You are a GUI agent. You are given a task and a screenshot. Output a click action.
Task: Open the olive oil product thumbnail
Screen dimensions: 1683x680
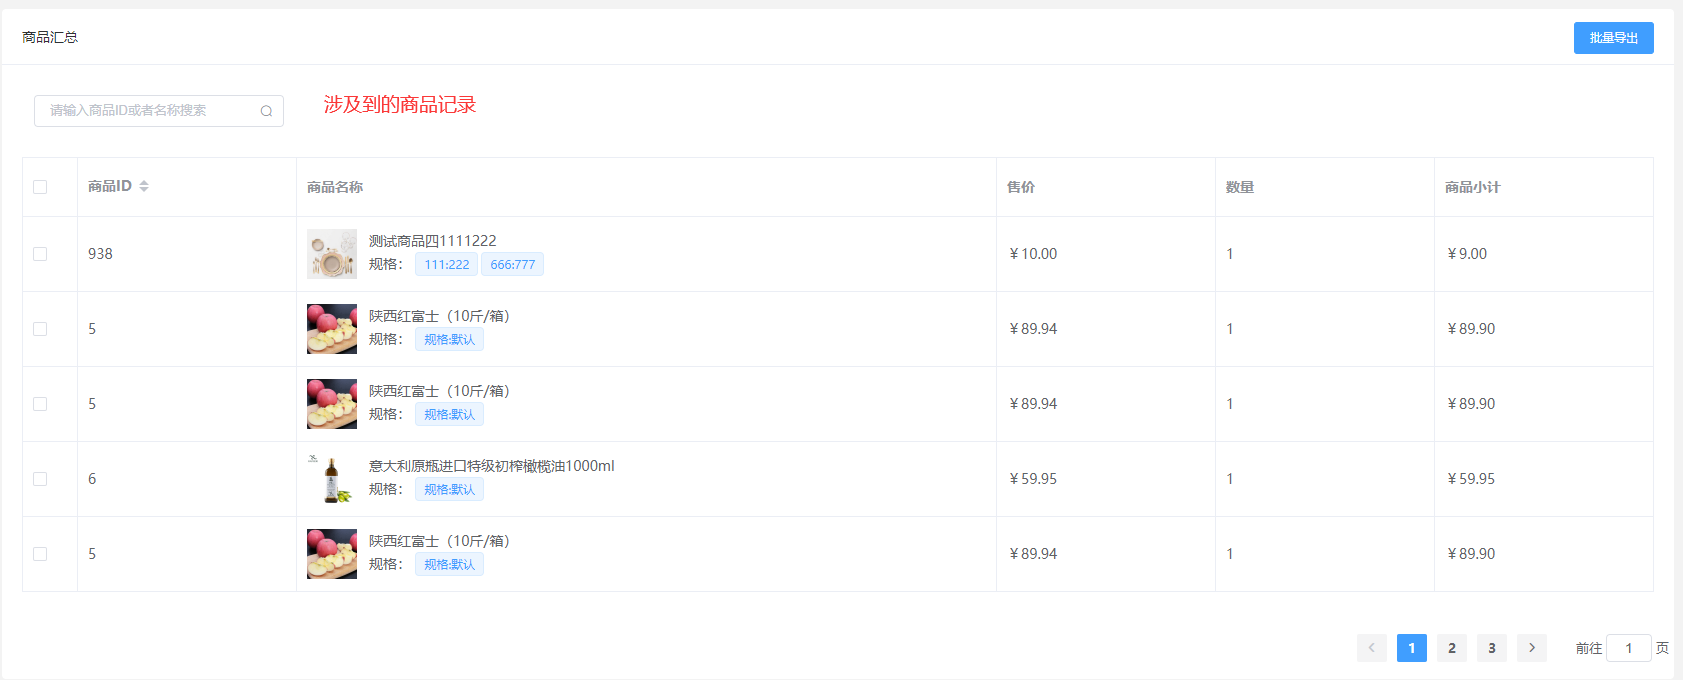332,479
